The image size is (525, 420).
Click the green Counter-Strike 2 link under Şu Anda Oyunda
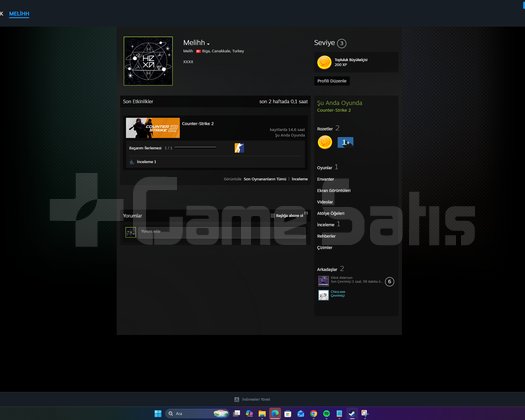(x=334, y=110)
